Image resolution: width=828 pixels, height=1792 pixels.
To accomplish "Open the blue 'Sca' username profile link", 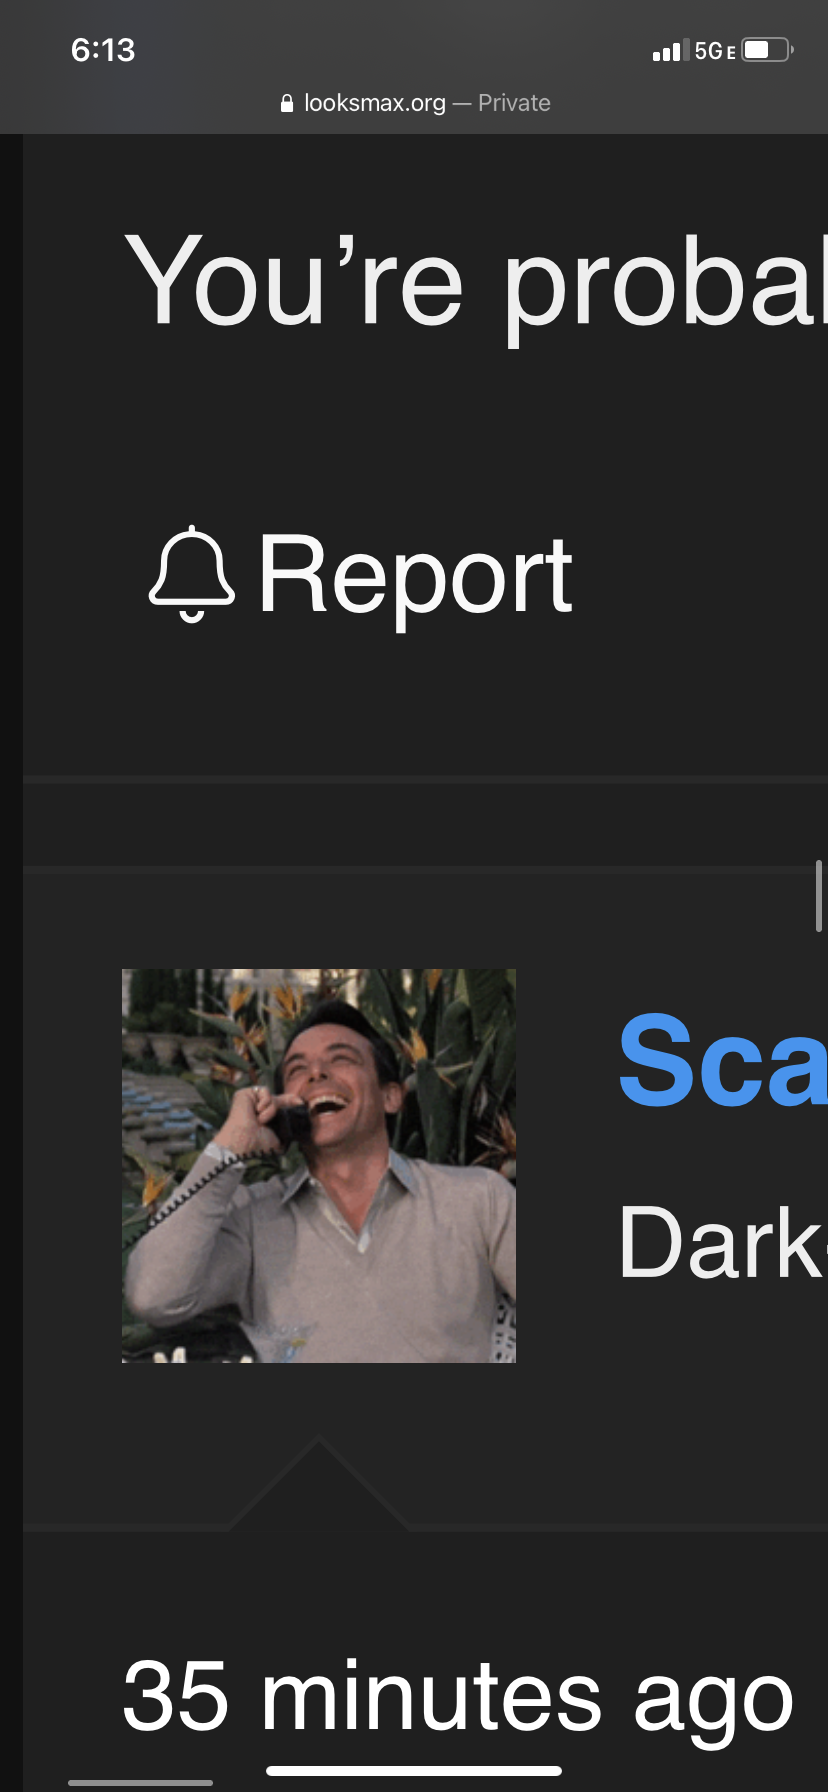I will coord(722,1060).
